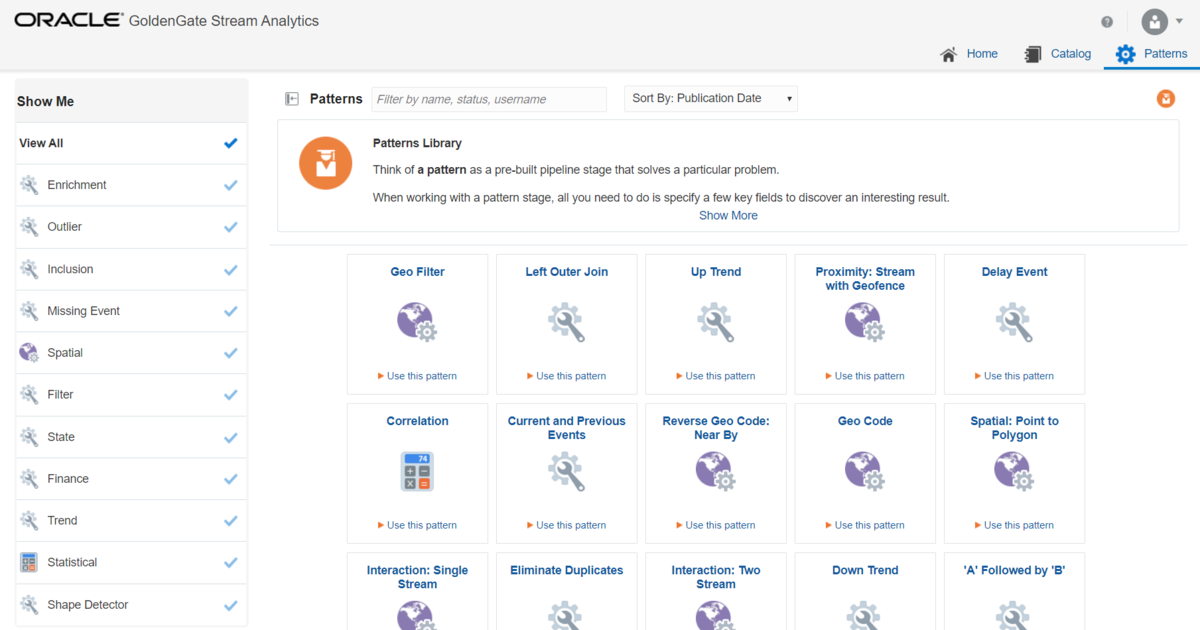Toggle the Filter category checkmark
The height and width of the screenshot is (630, 1200).
(231, 395)
